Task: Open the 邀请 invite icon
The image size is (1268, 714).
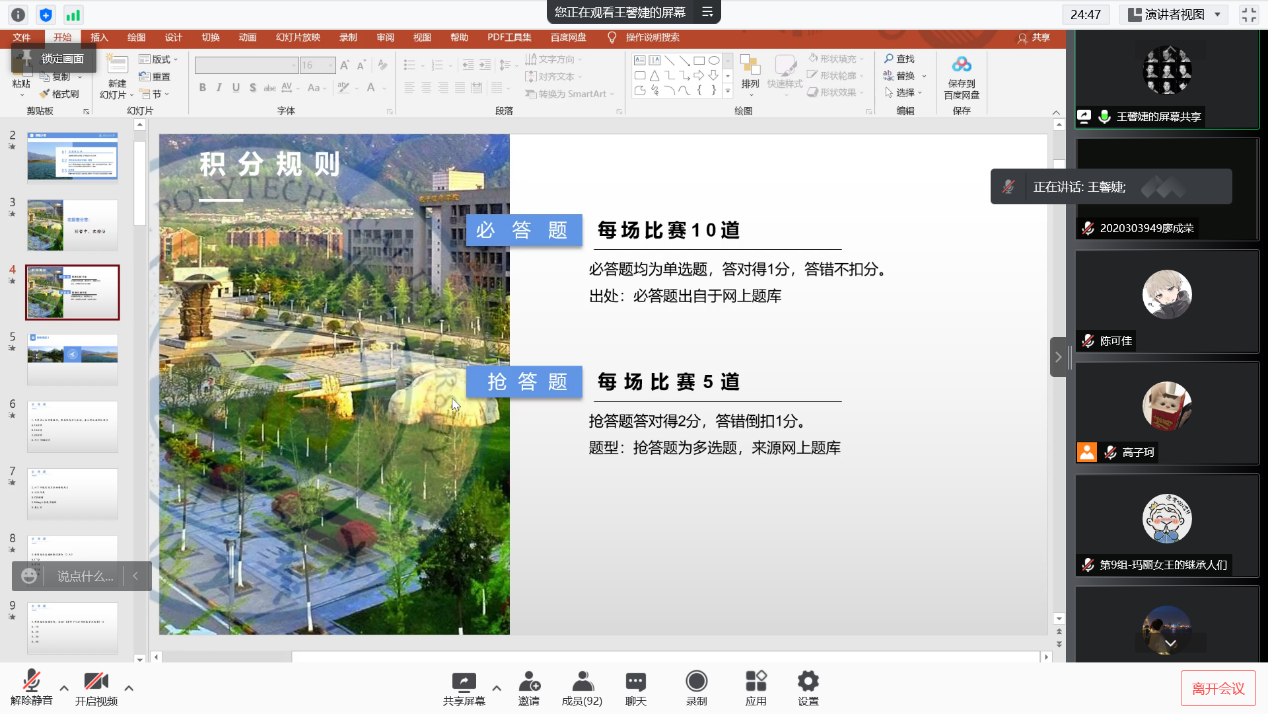Action: coord(529,688)
